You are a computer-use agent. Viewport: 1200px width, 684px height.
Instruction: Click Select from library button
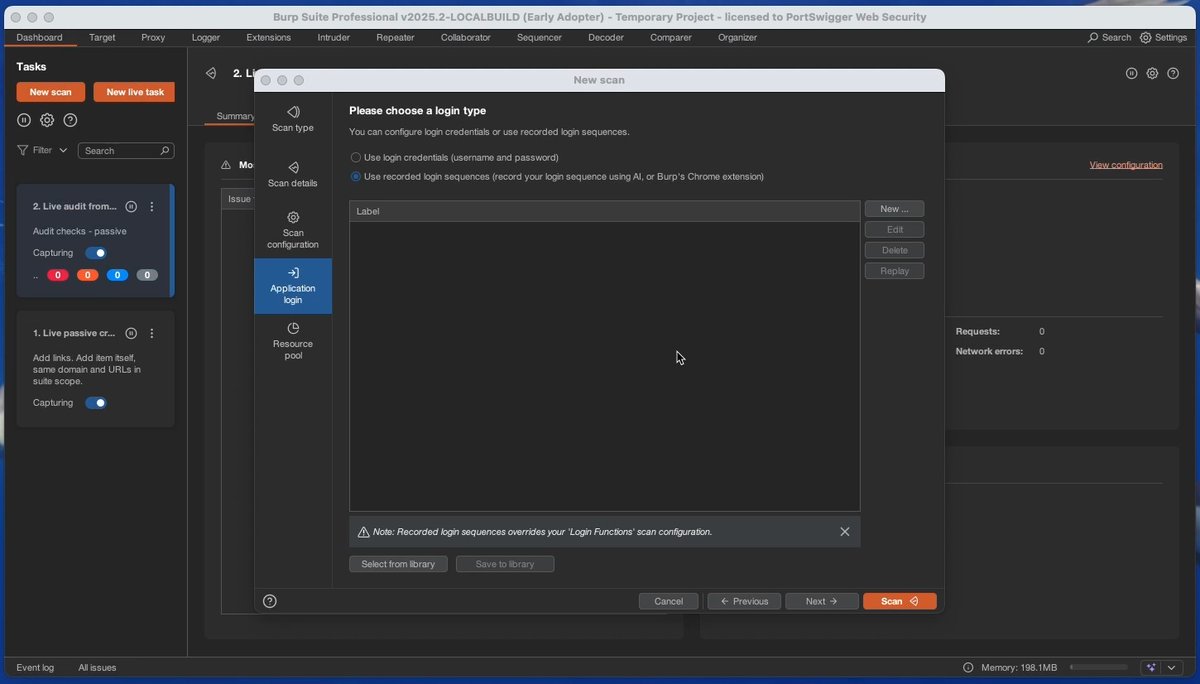tap(398, 564)
